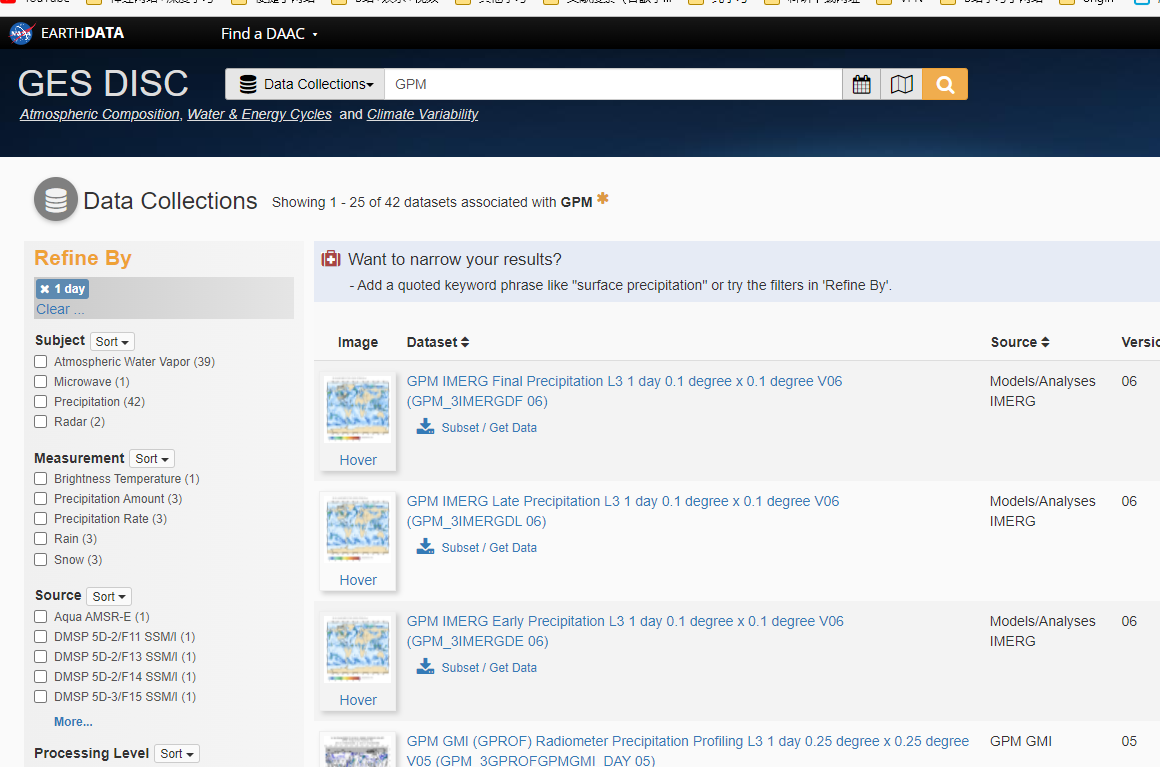1160x767 pixels.
Task: Open GPM IMERG Early Precipitation dataset link
Action: tap(625, 631)
